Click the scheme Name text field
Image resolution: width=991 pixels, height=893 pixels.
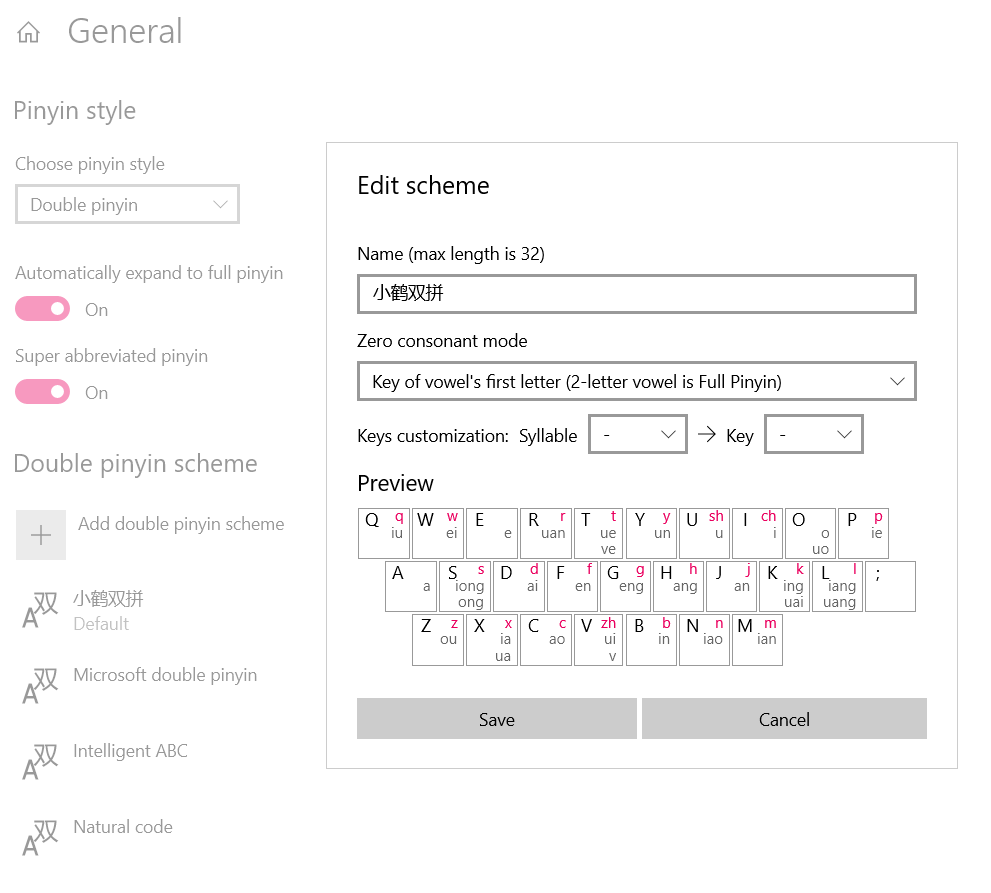(636, 294)
